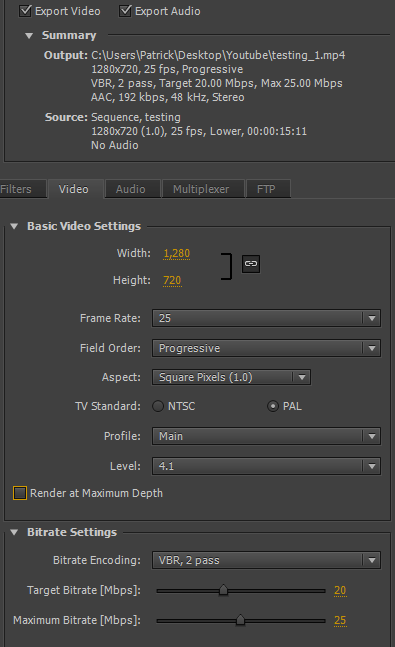The image size is (395, 647).
Task: Open the Field Order dropdown
Action: [x=266, y=348]
